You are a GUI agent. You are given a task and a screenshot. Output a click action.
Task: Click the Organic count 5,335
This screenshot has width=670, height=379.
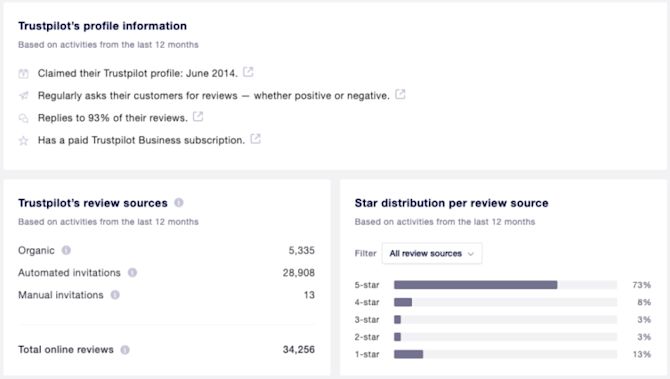coord(302,250)
